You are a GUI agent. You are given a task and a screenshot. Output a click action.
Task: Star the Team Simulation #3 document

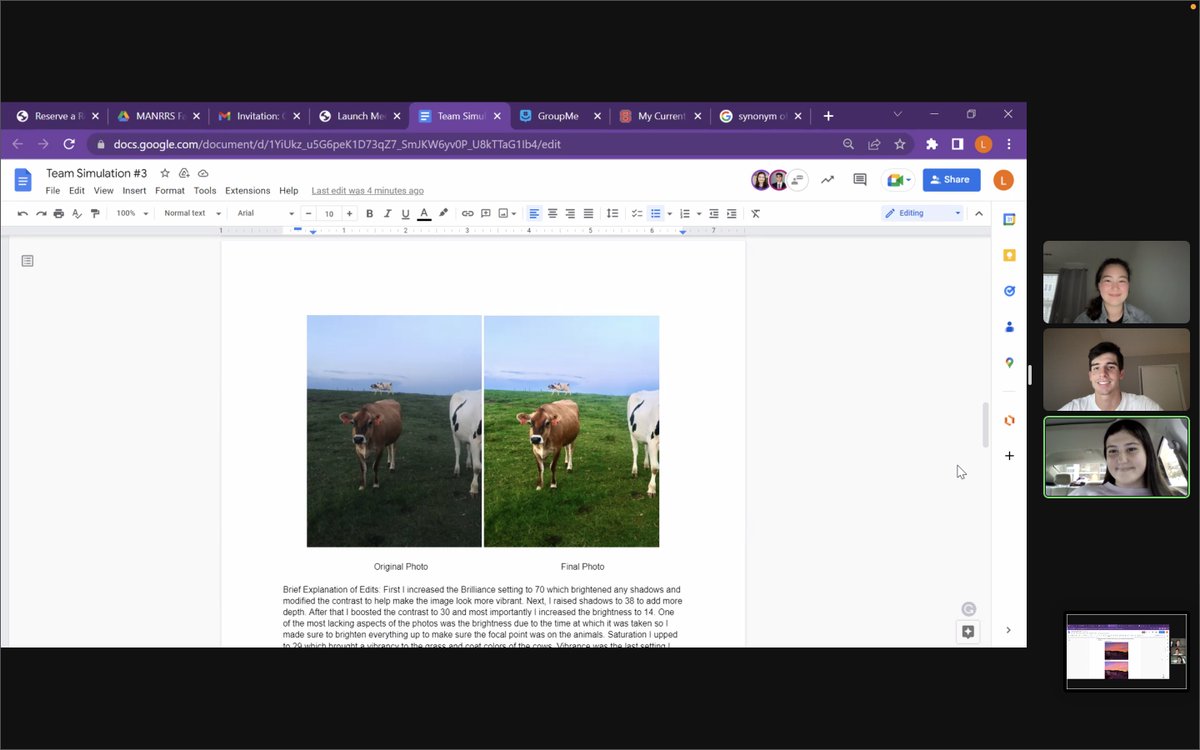coord(165,173)
